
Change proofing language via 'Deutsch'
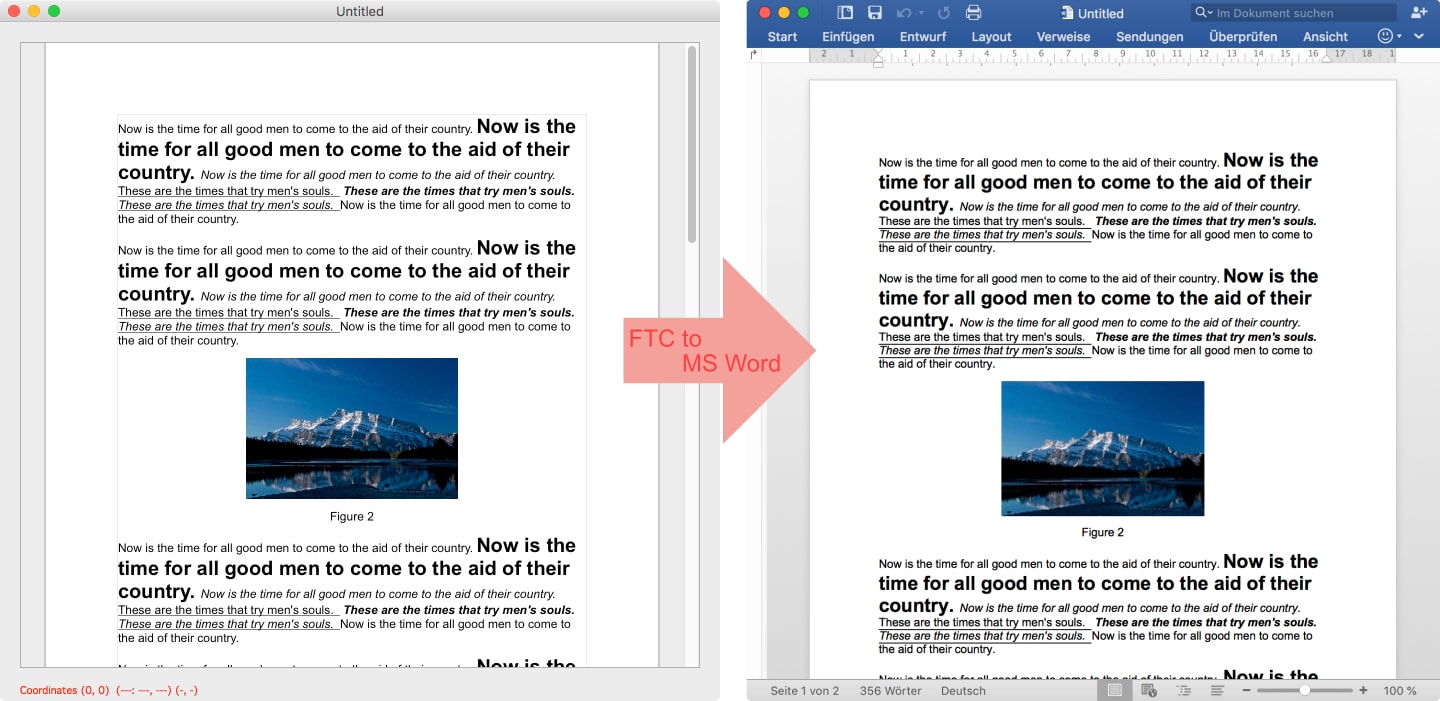963,691
